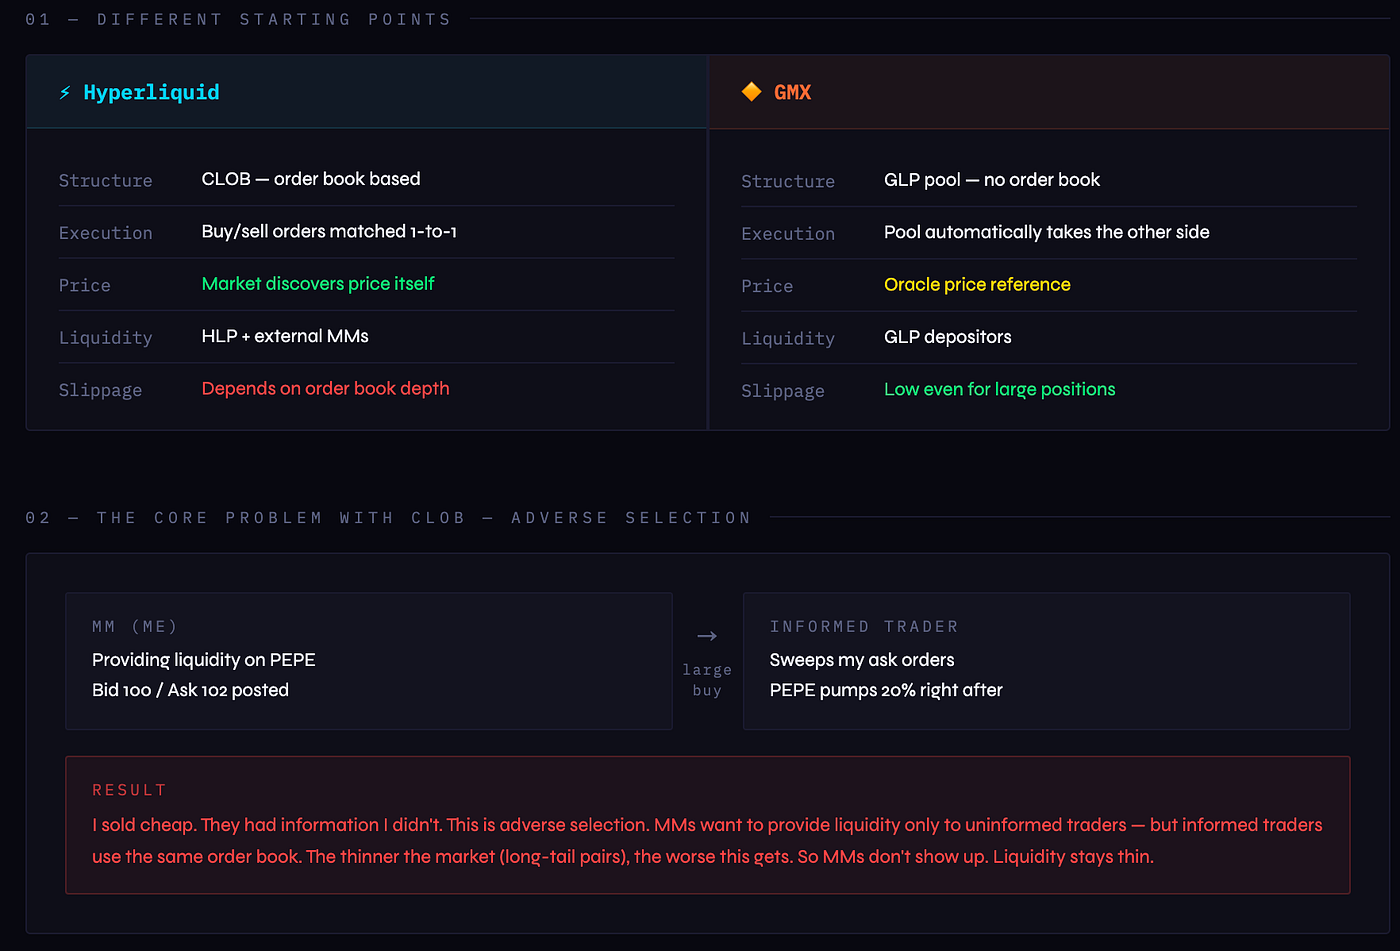
Task: Click the arrow between MM and trader cards
Action: click(x=707, y=636)
